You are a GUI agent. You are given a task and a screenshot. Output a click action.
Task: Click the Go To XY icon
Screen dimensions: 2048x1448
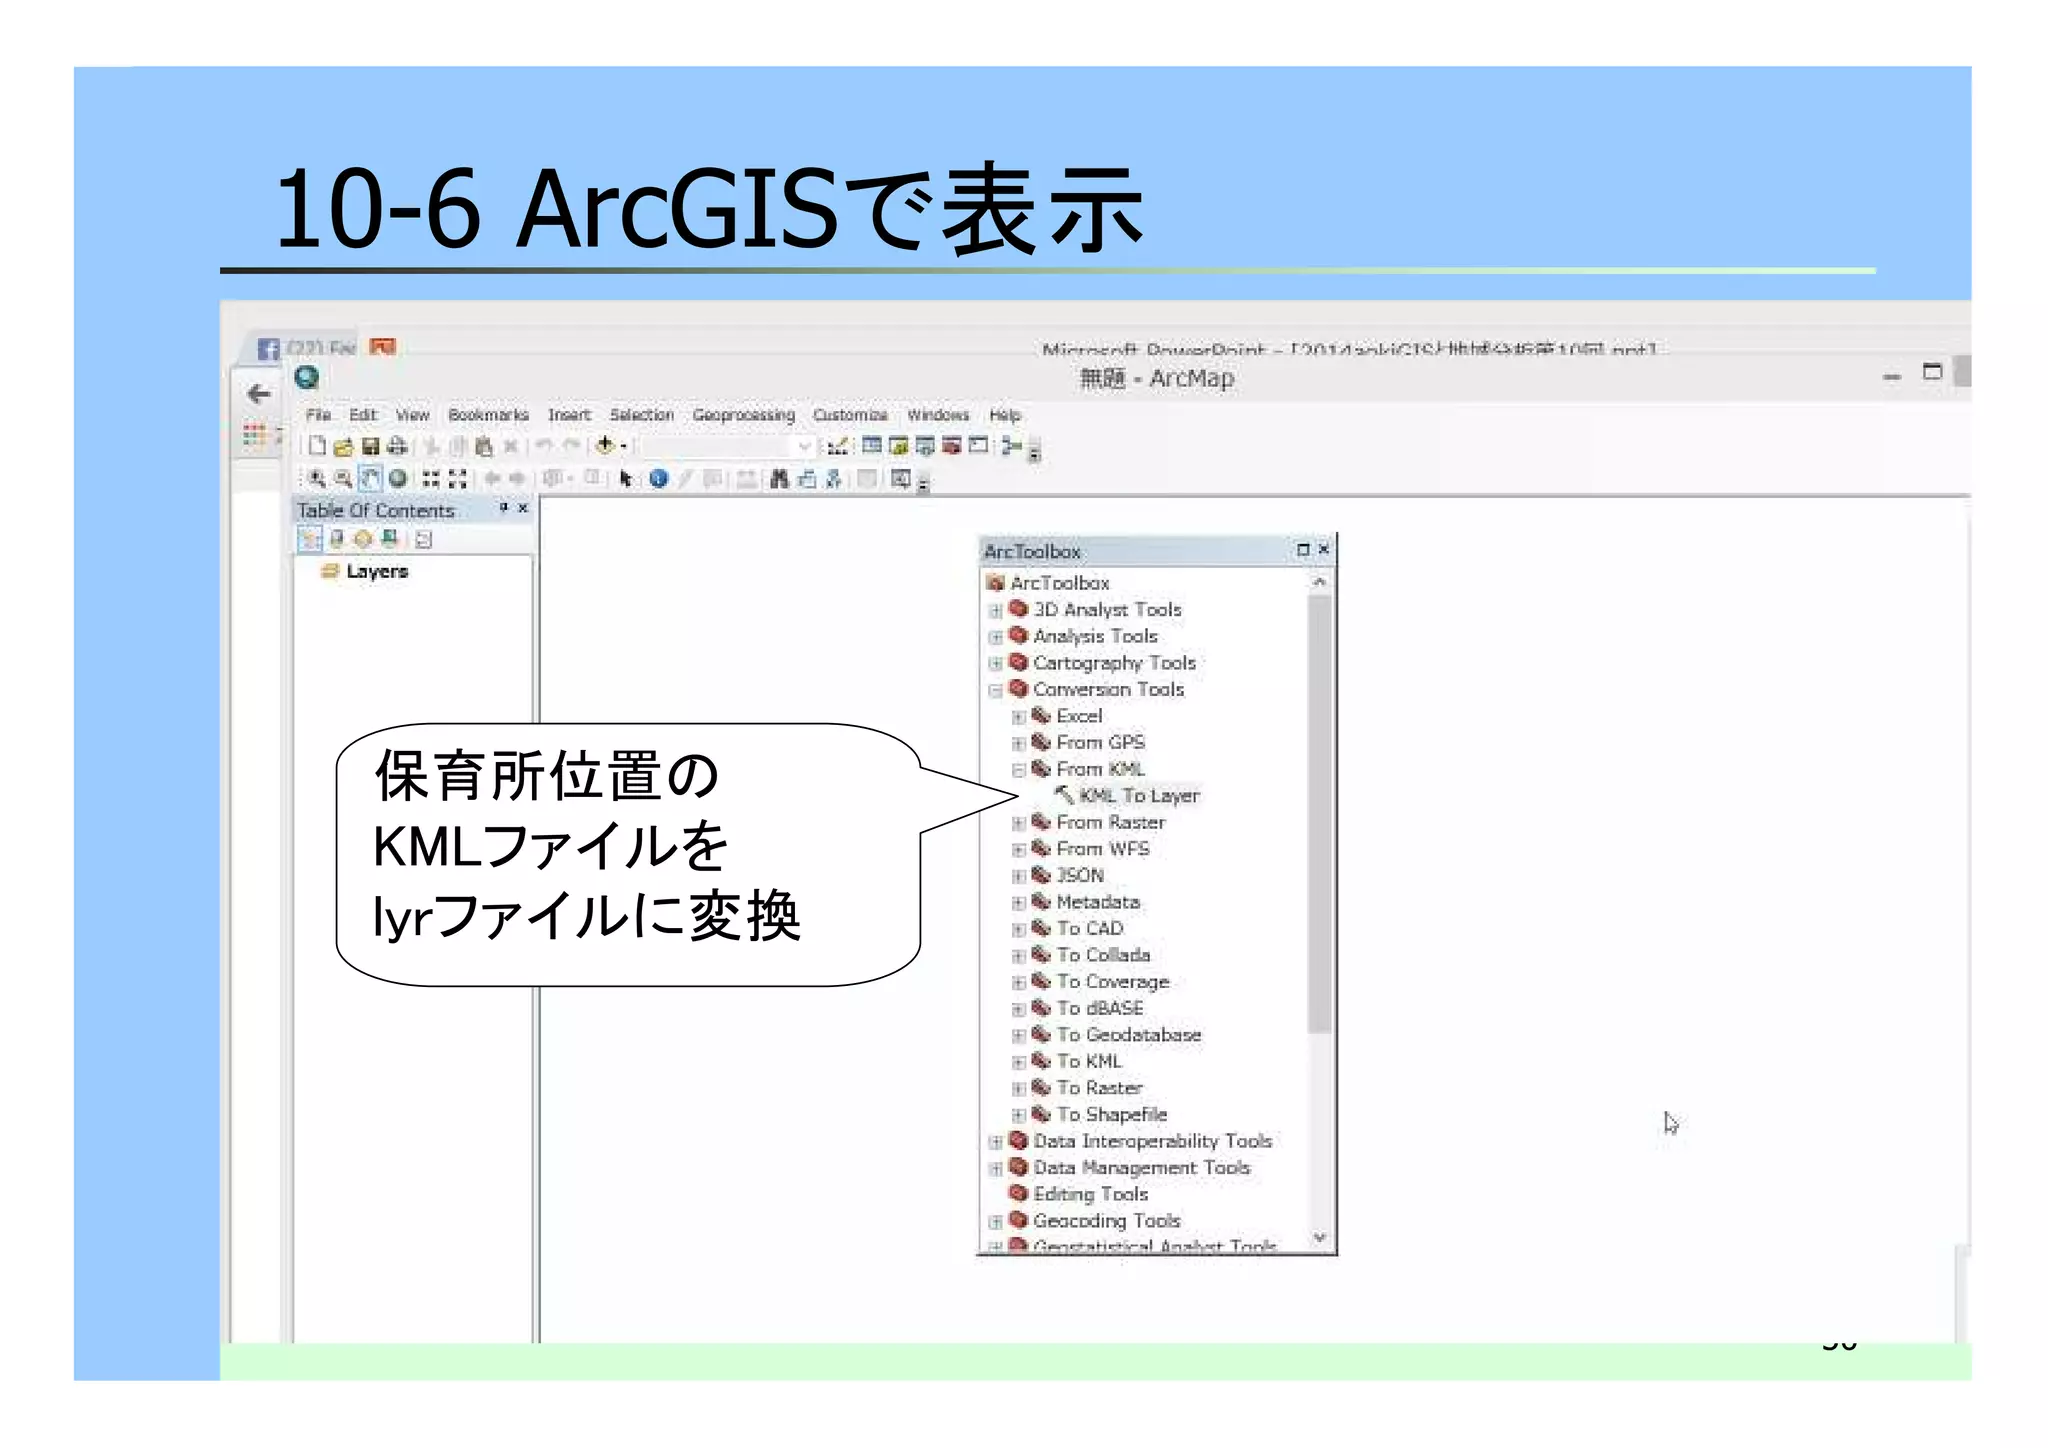point(833,479)
